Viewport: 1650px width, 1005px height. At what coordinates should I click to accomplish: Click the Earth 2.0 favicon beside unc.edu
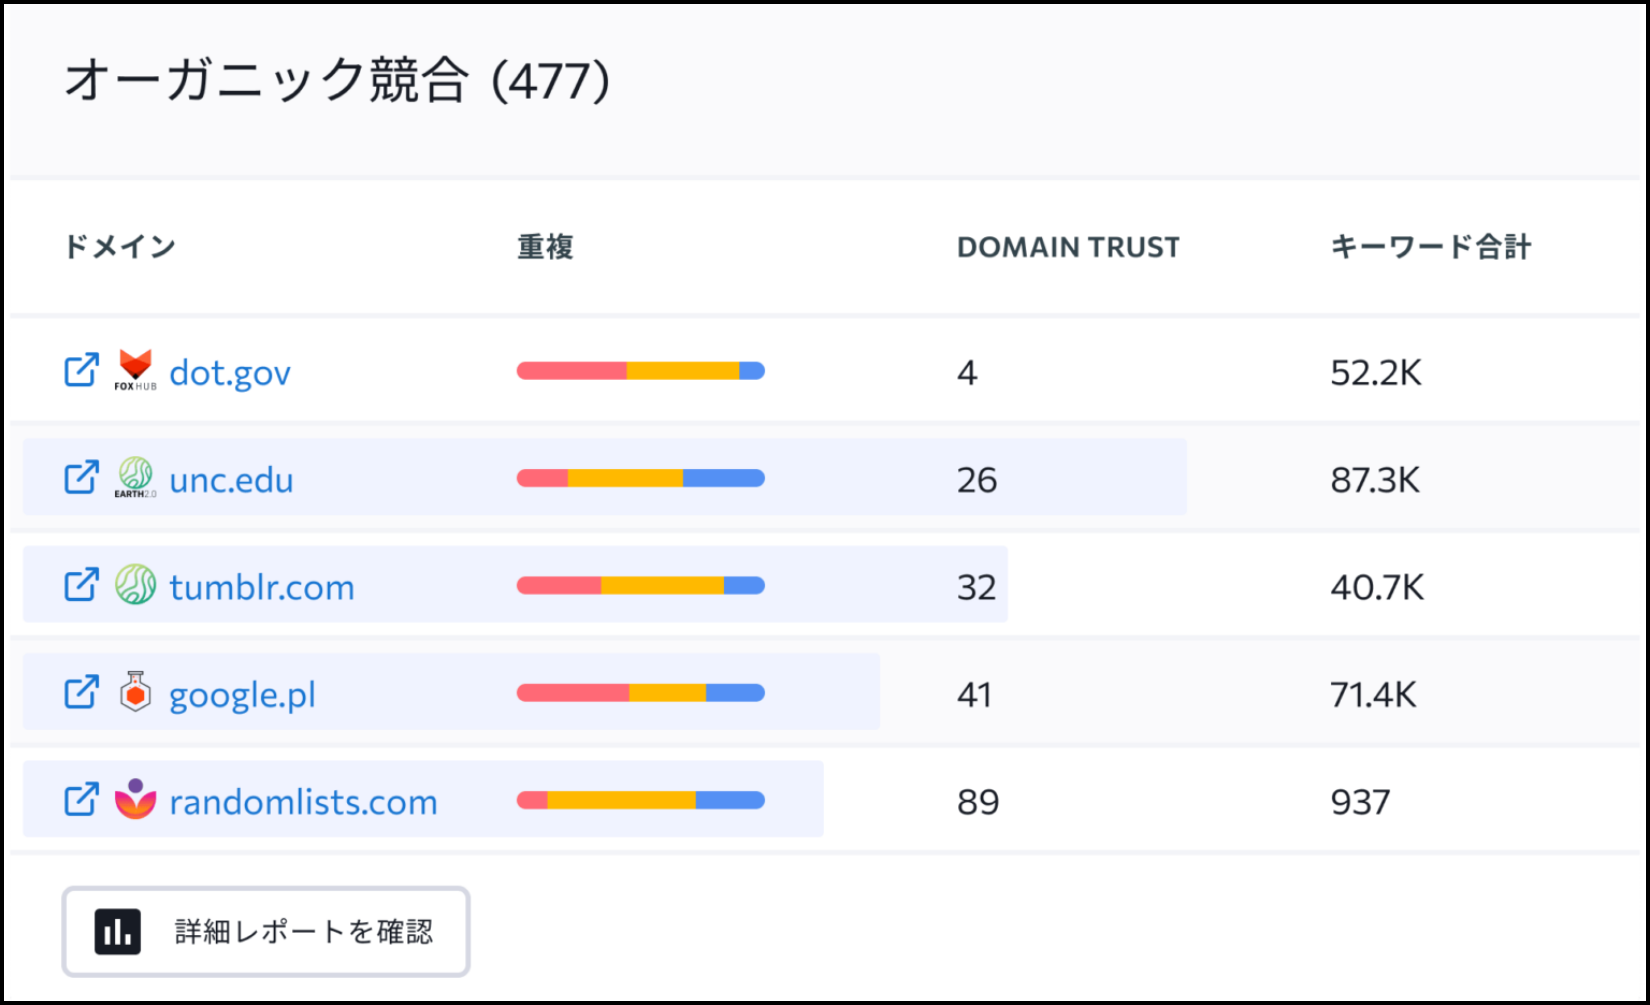pyautogui.click(x=135, y=478)
